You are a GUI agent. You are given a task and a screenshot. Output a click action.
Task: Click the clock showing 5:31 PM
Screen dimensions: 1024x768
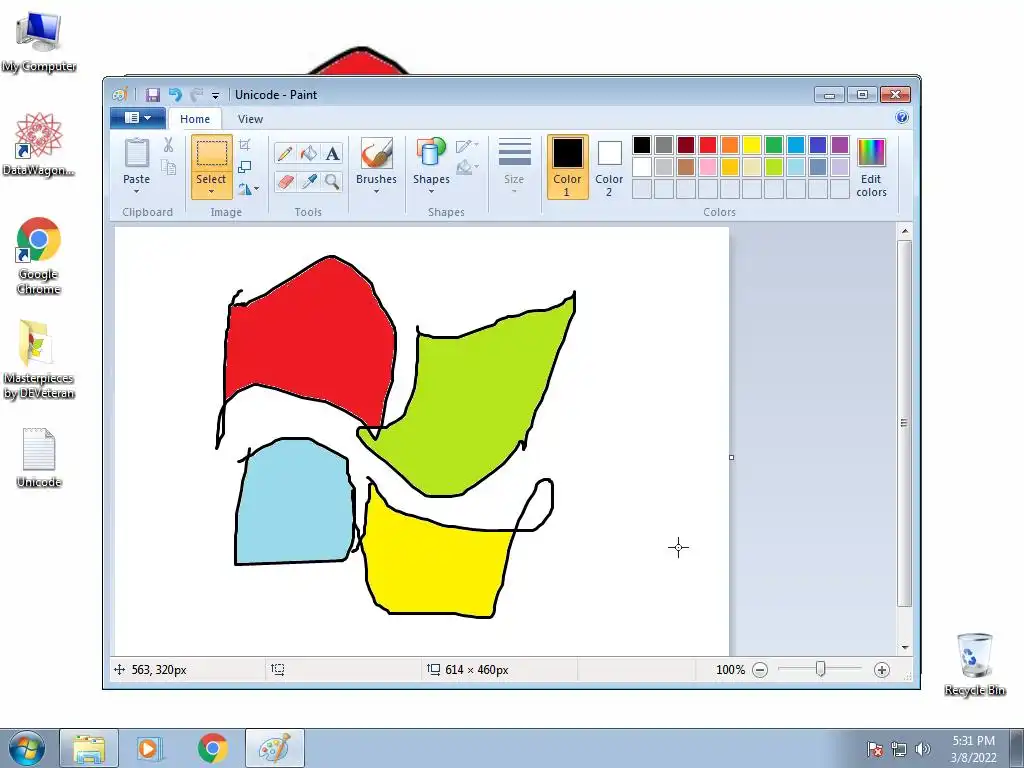click(x=973, y=741)
